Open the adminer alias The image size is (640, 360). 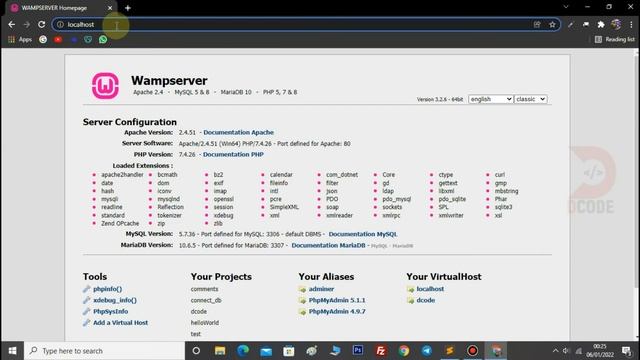321,289
